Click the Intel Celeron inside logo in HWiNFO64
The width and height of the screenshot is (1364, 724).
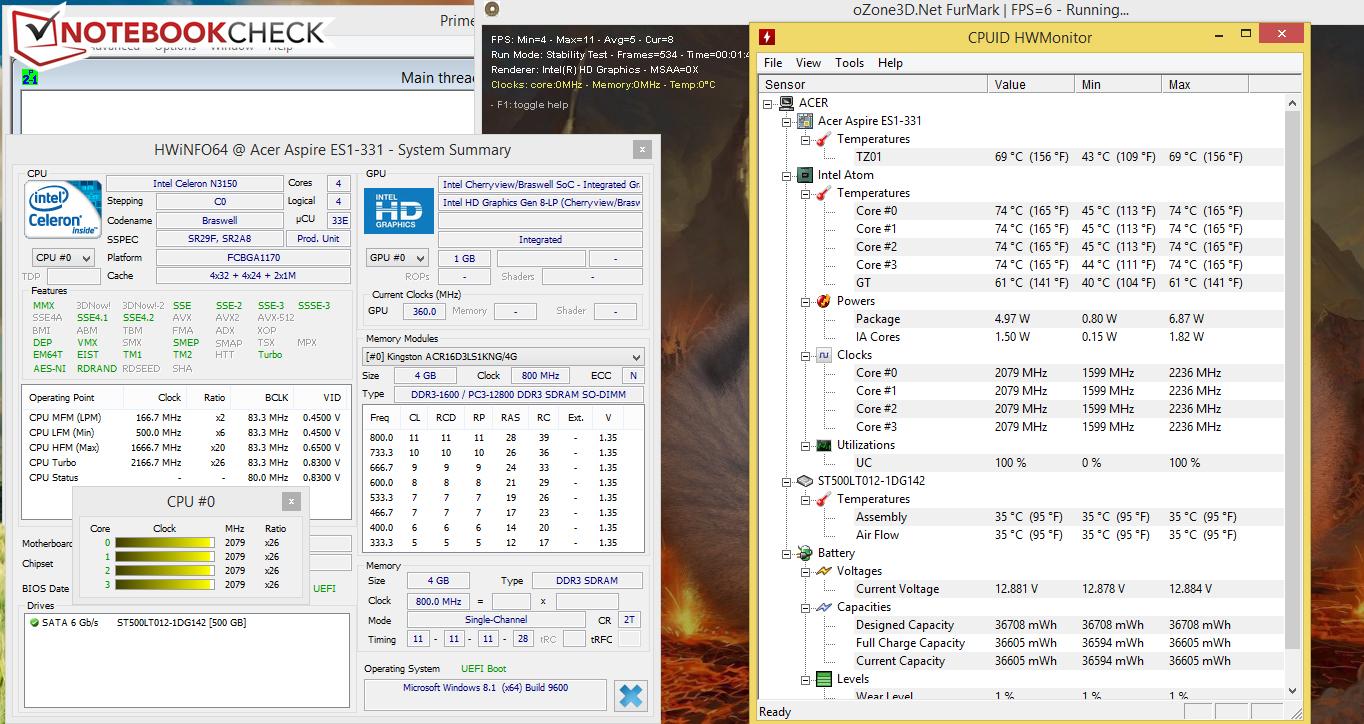click(63, 209)
